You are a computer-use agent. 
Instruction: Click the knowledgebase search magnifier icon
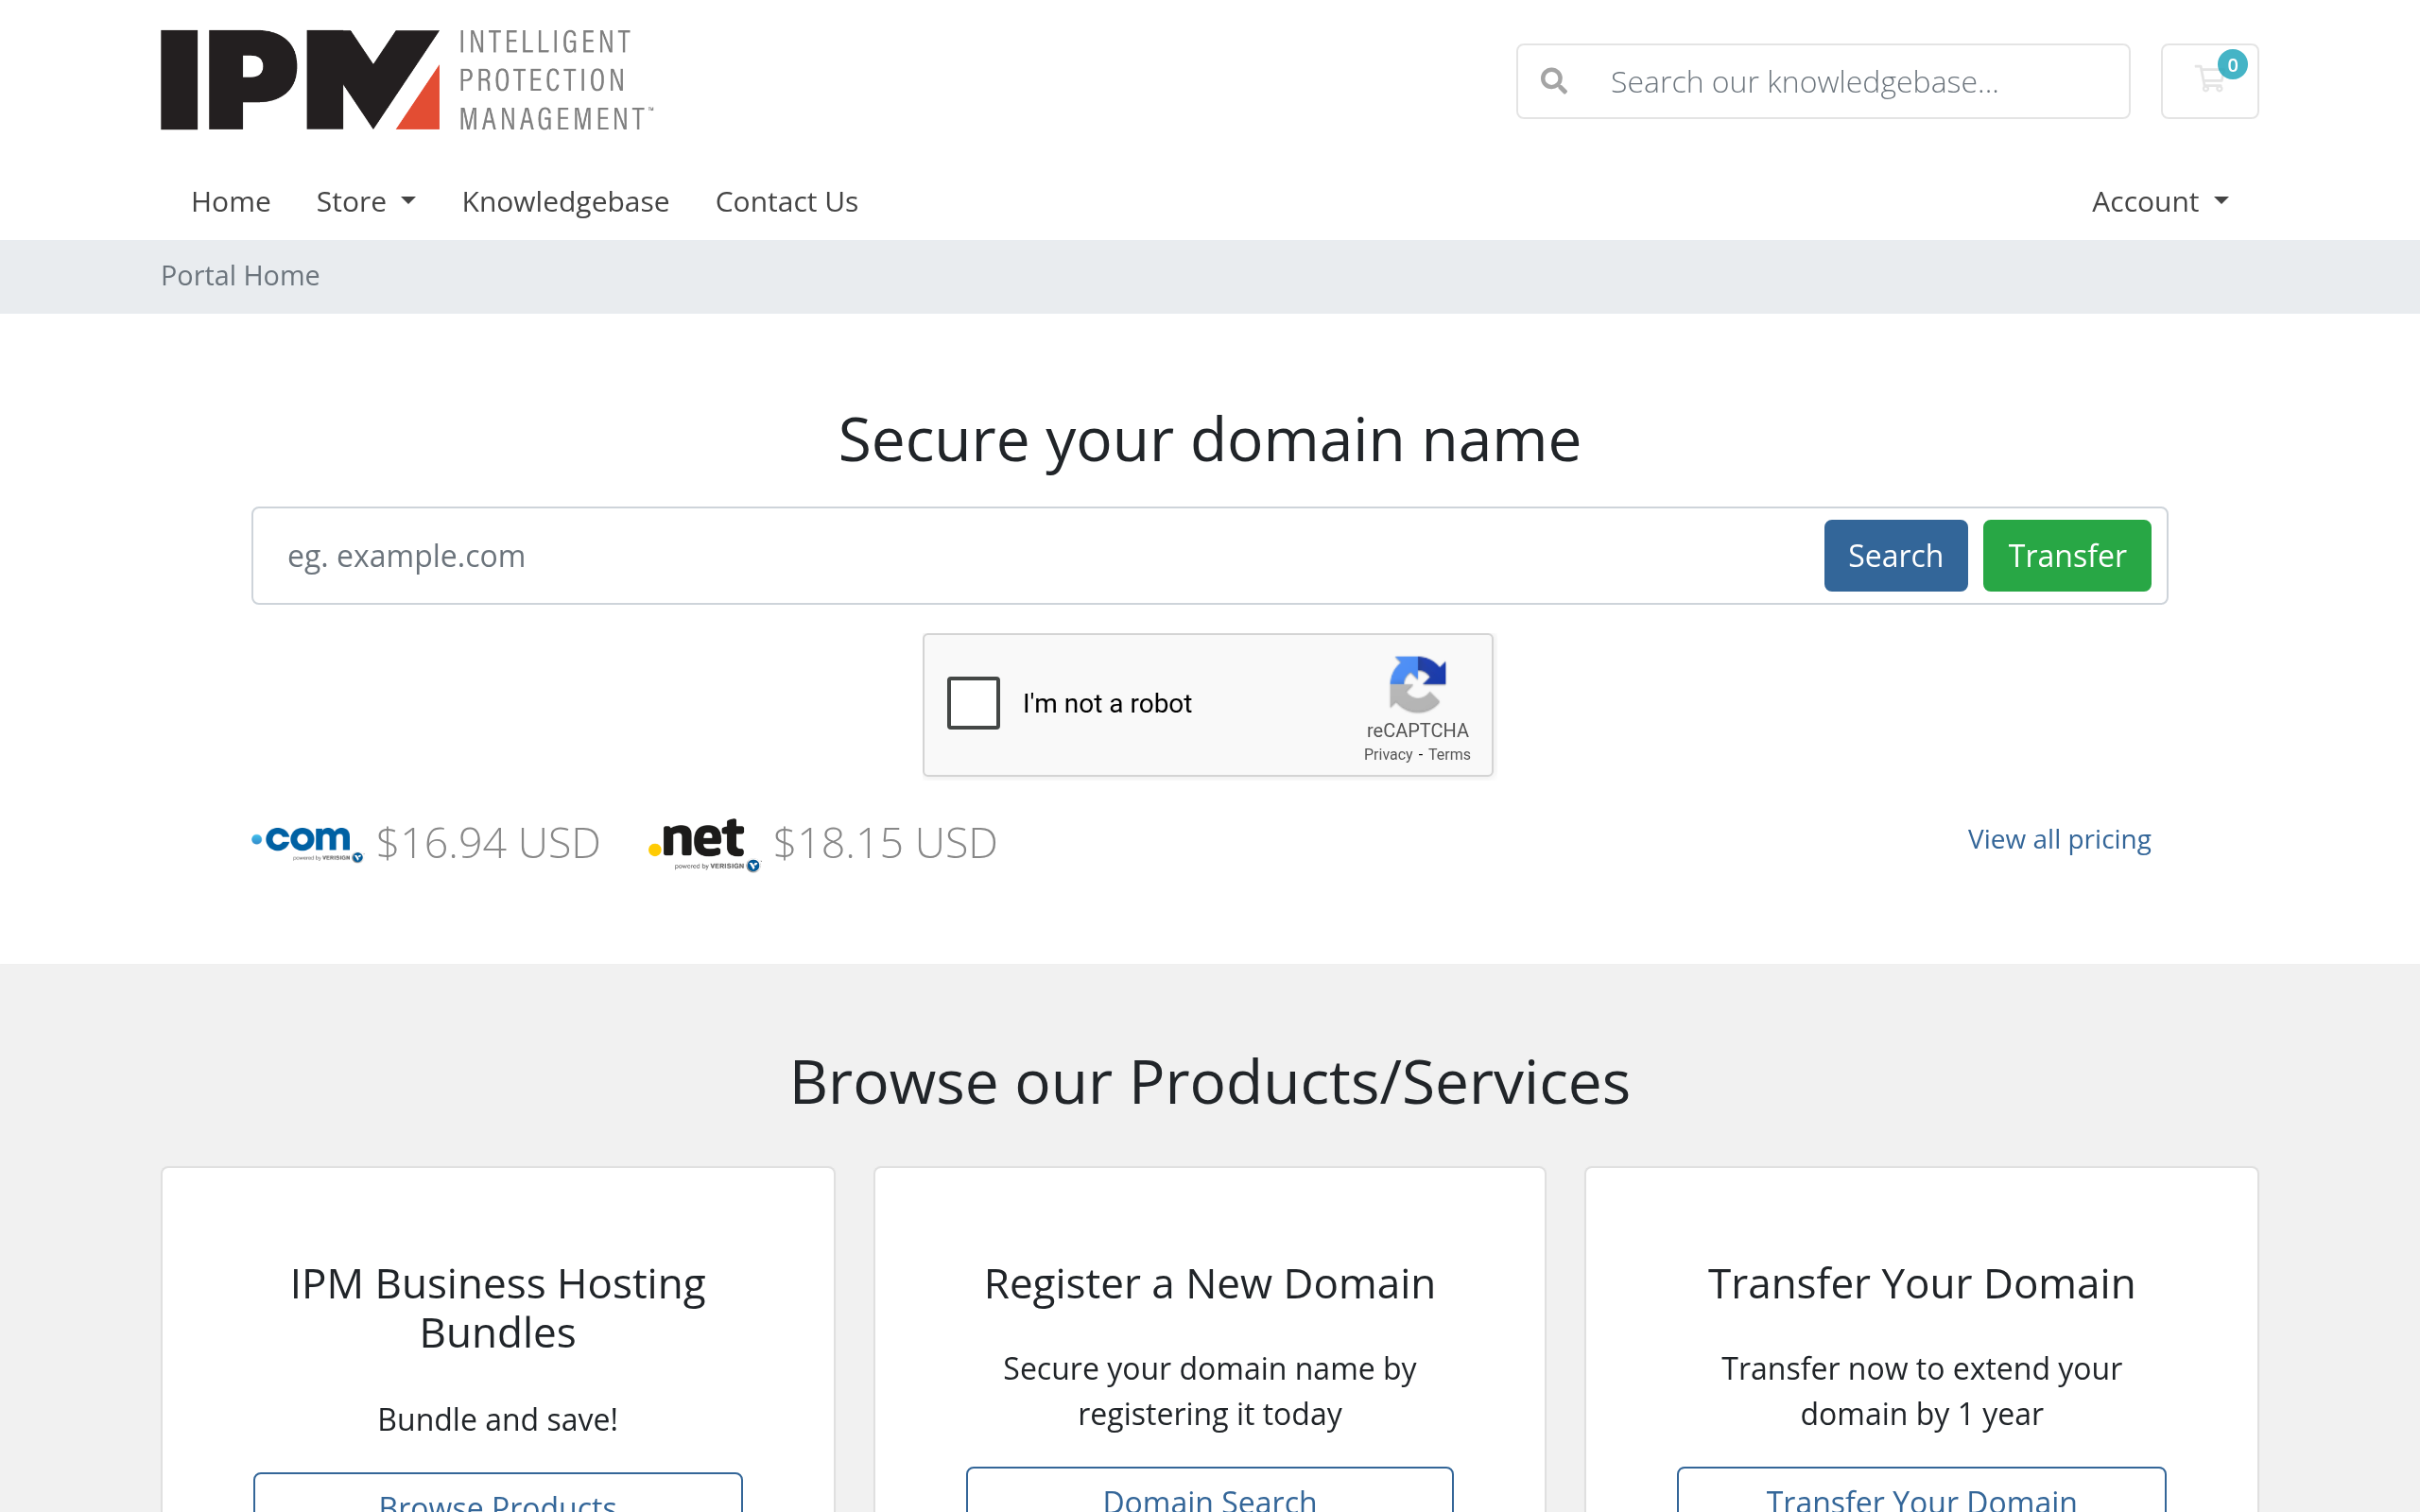1554,81
